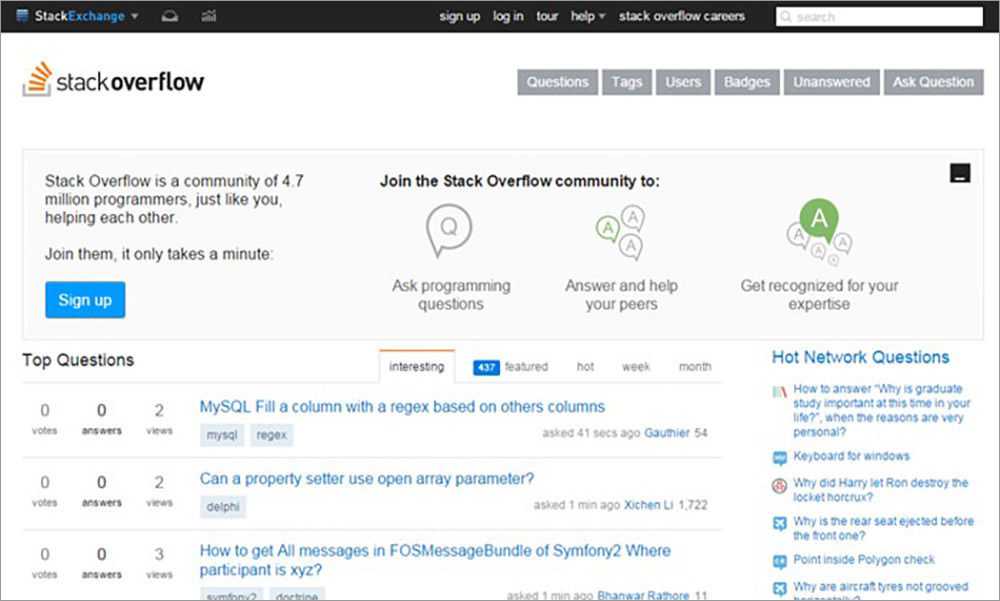Open user Xichen Li's profile
This screenshot has height=601, width=1000.
649,505
